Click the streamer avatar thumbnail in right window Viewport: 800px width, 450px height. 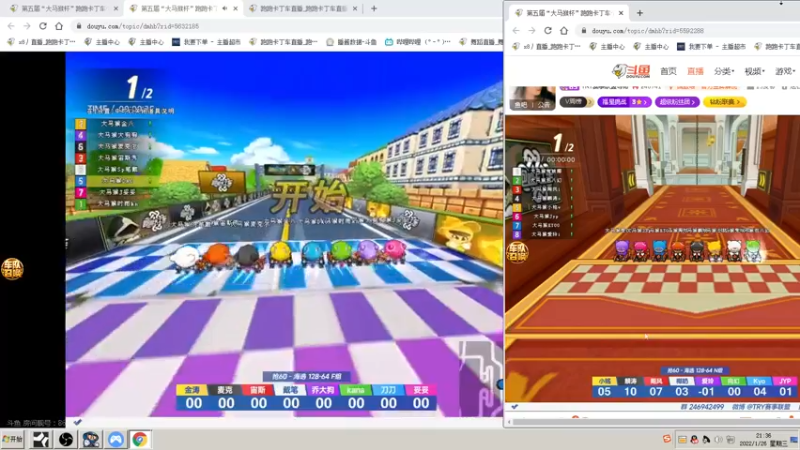[532, 97]
